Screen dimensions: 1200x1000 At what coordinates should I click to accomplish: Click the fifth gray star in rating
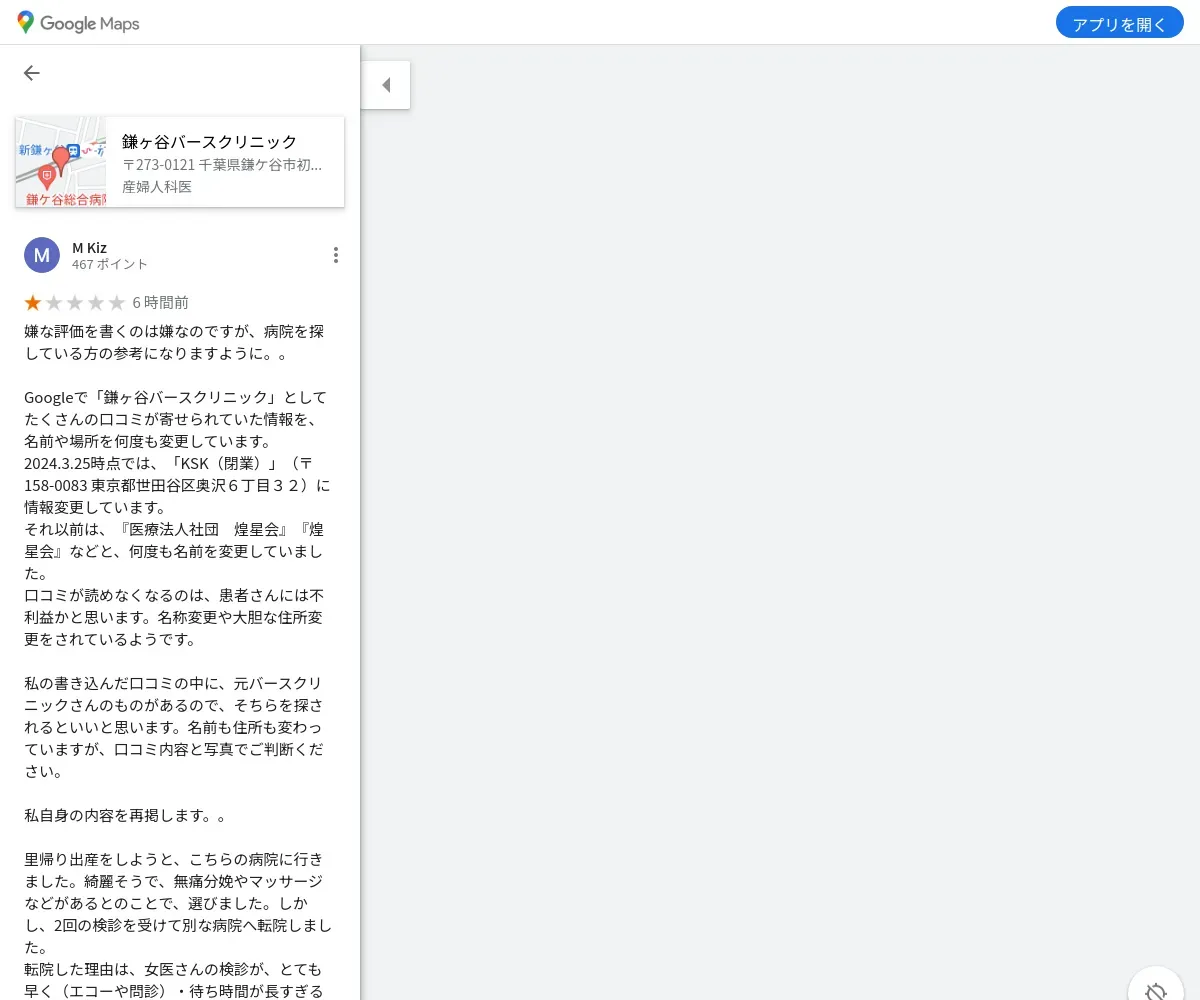(117, 302)
